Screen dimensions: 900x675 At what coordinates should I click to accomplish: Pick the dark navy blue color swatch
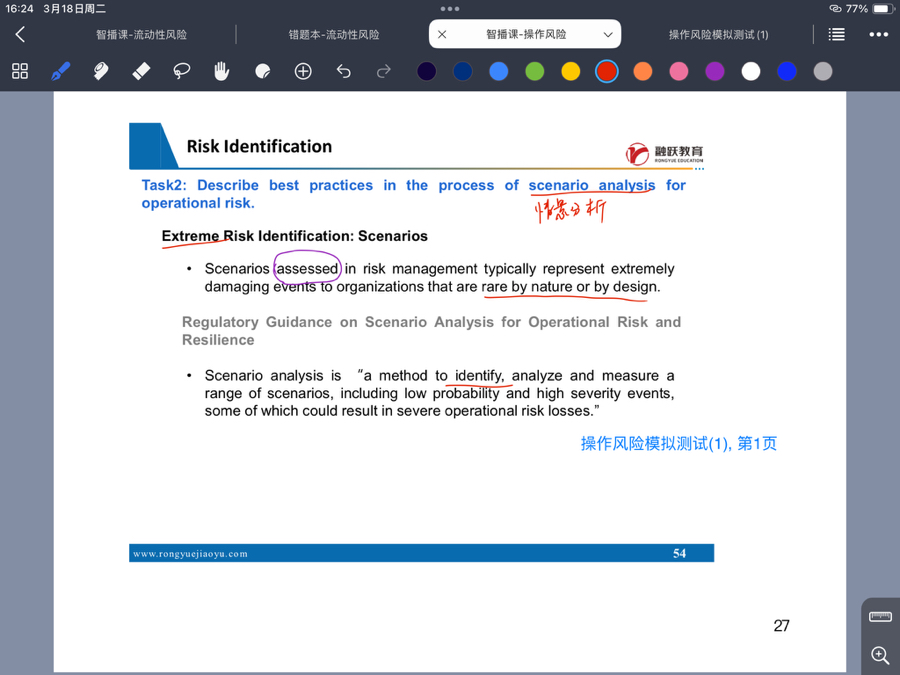[x=463, y=71]
